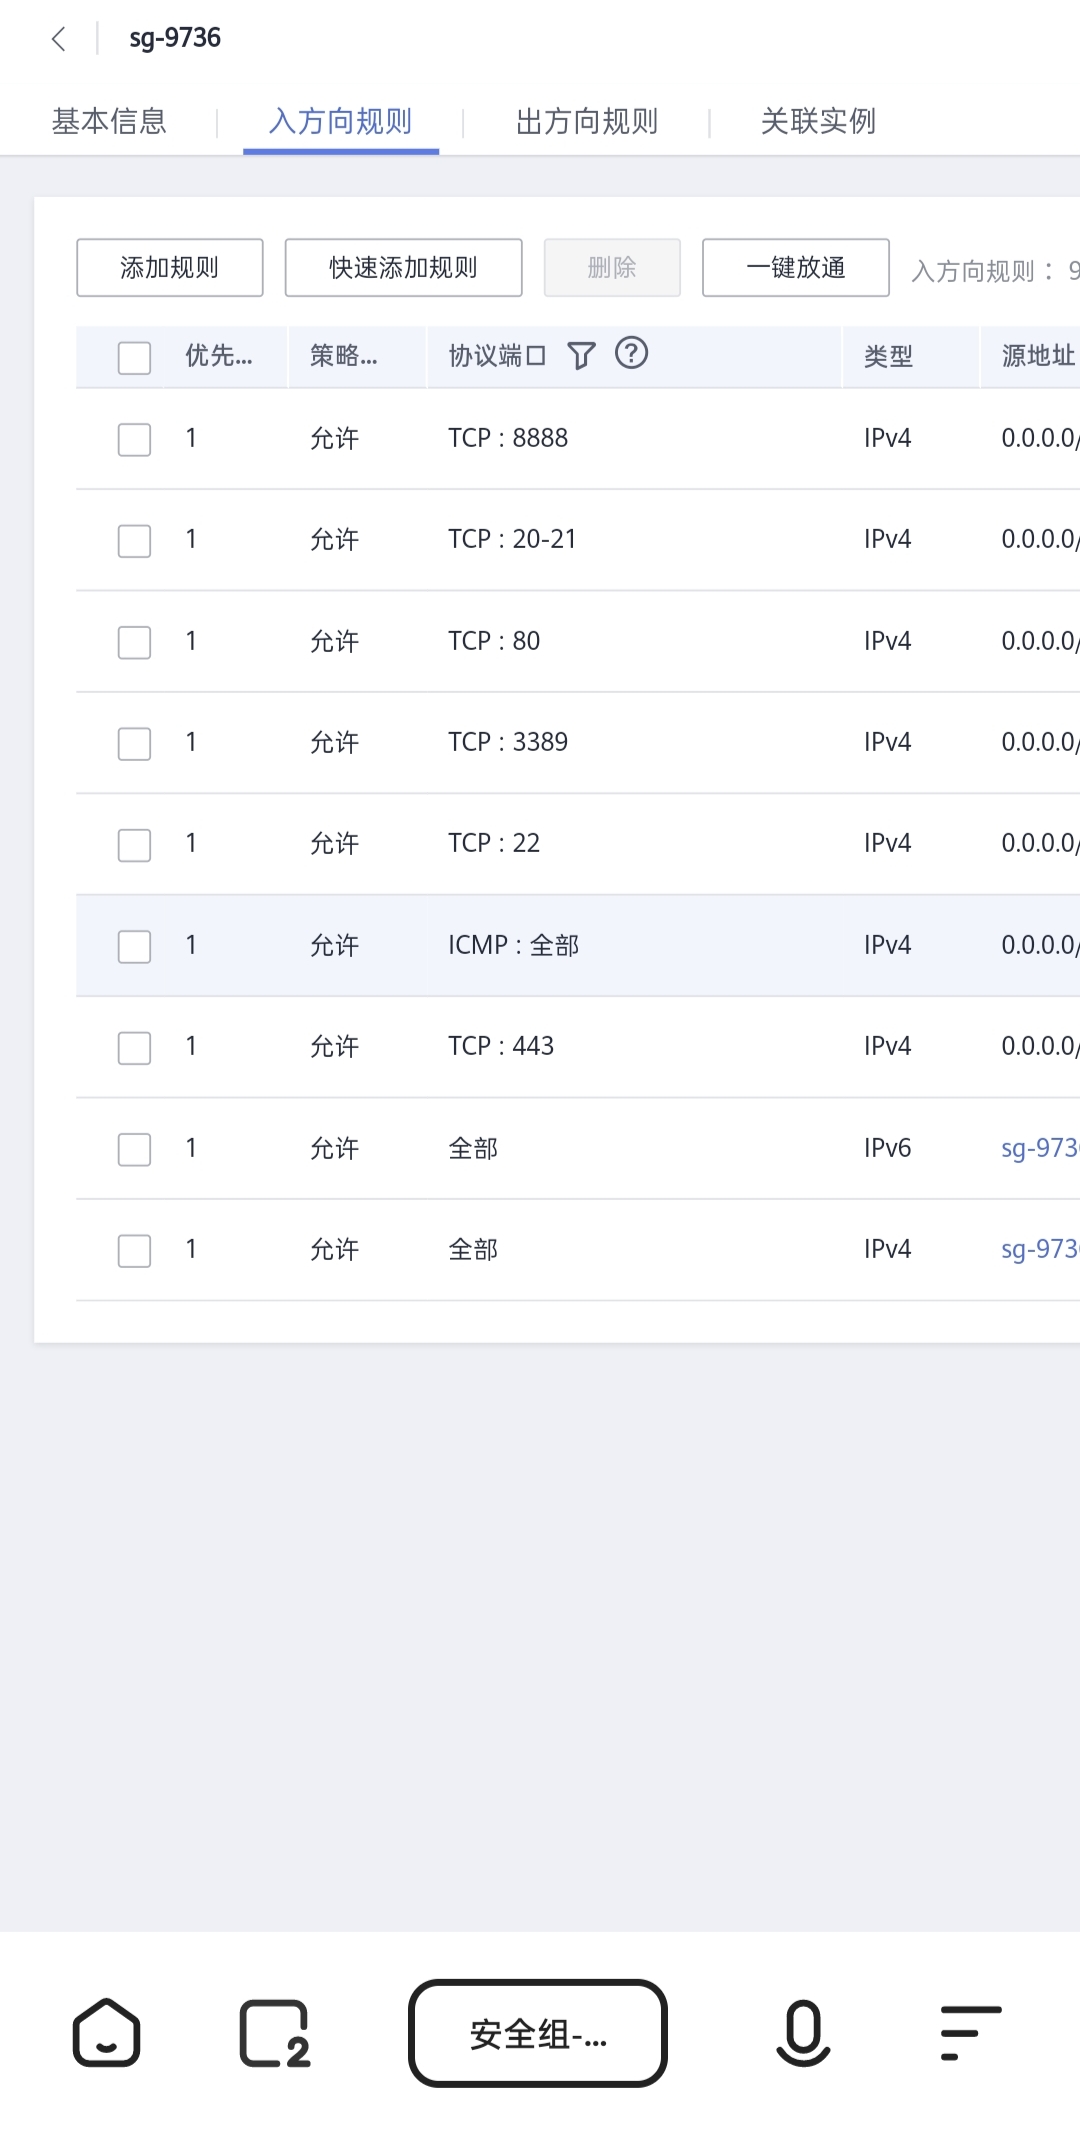Open the browser menu lines icon
The height and width of the screenshot is (2135, 1080).
(x=970, y=2032)
